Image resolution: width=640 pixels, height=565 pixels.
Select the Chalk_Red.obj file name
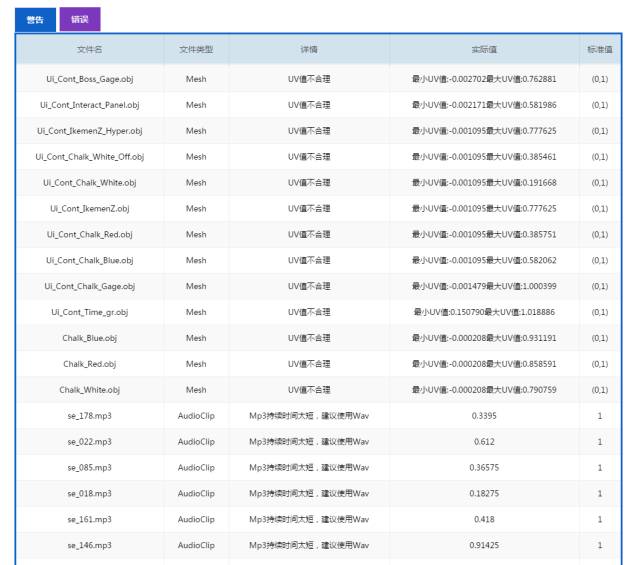tap(90, 364)
